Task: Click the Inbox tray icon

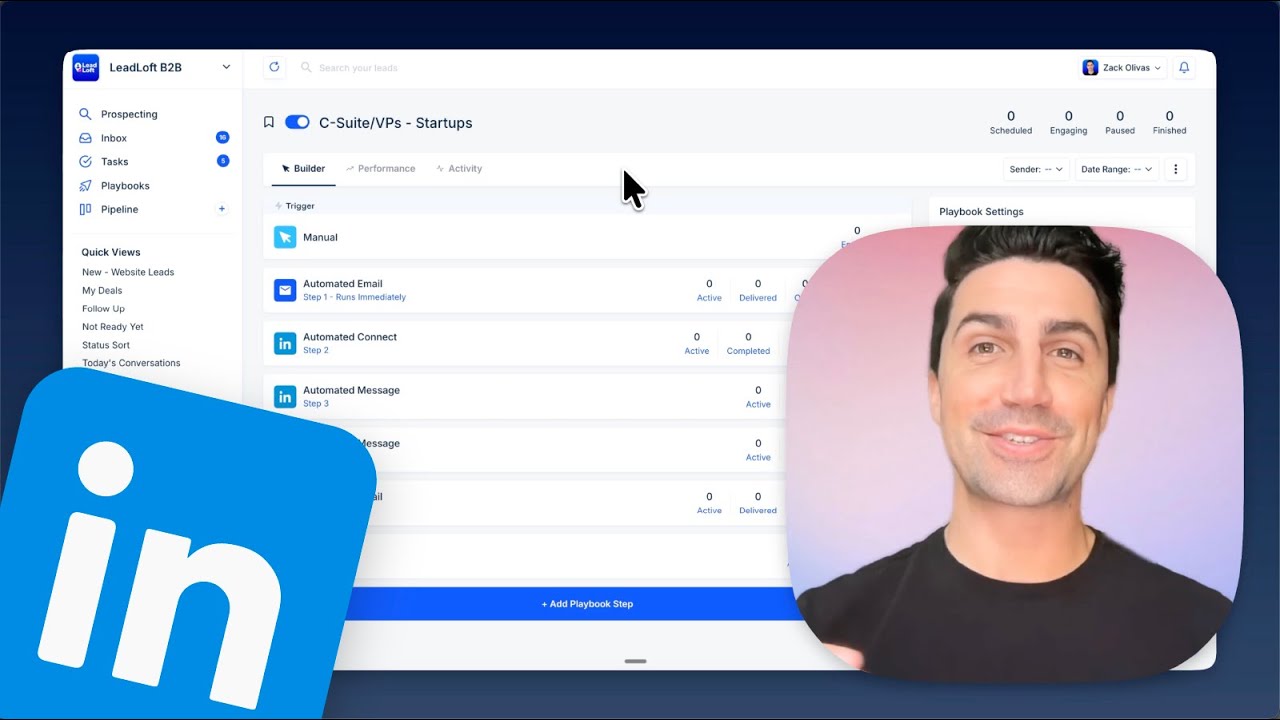Action: [x=85, y=138]
